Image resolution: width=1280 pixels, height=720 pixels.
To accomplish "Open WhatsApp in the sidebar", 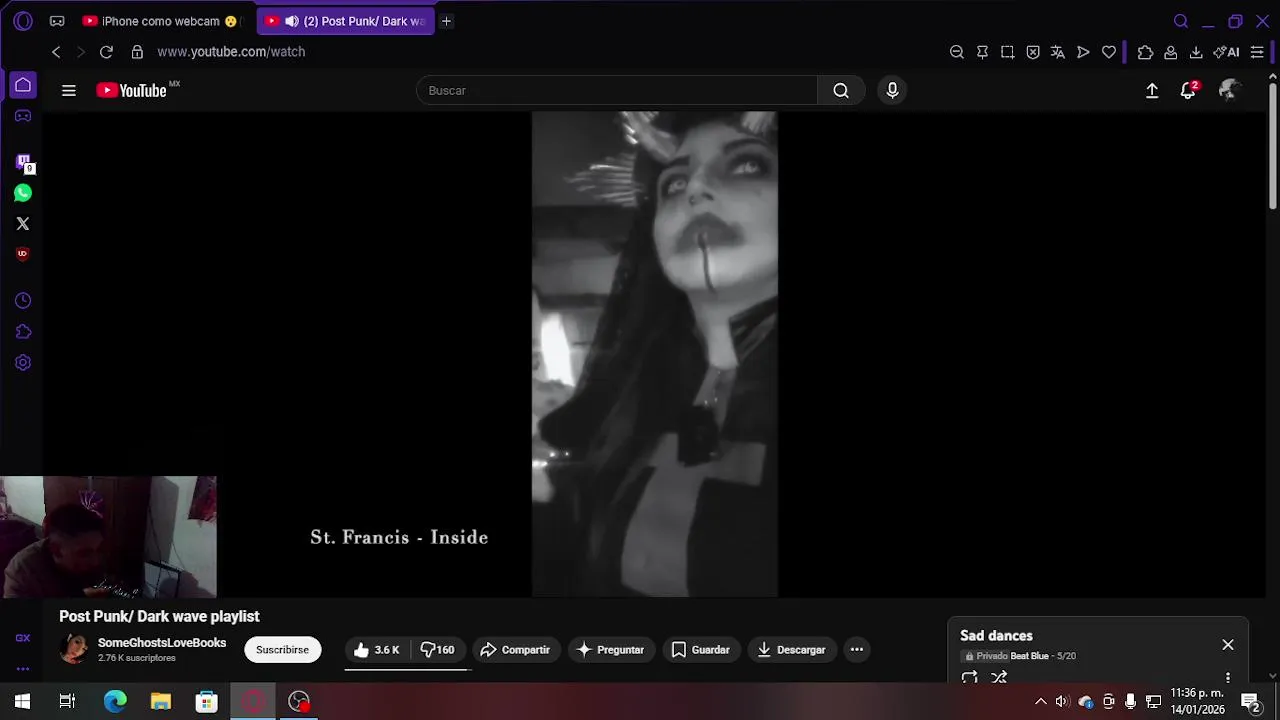I will point(23,193).
